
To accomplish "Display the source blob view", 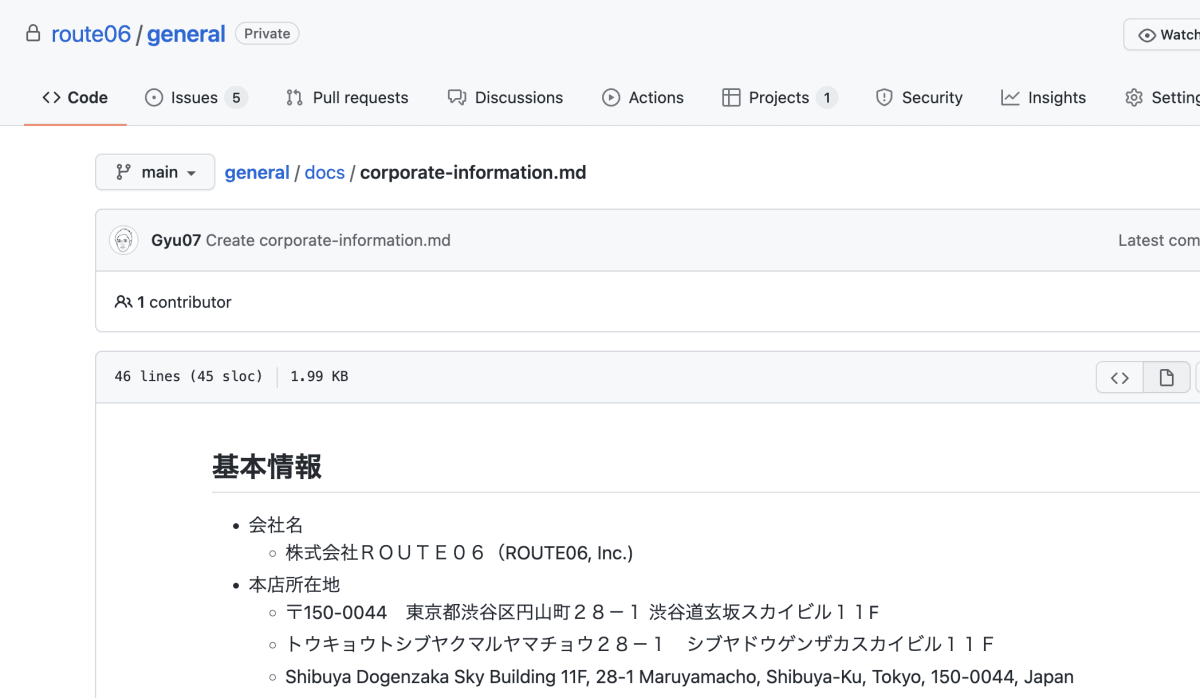I will [1120, 377].
